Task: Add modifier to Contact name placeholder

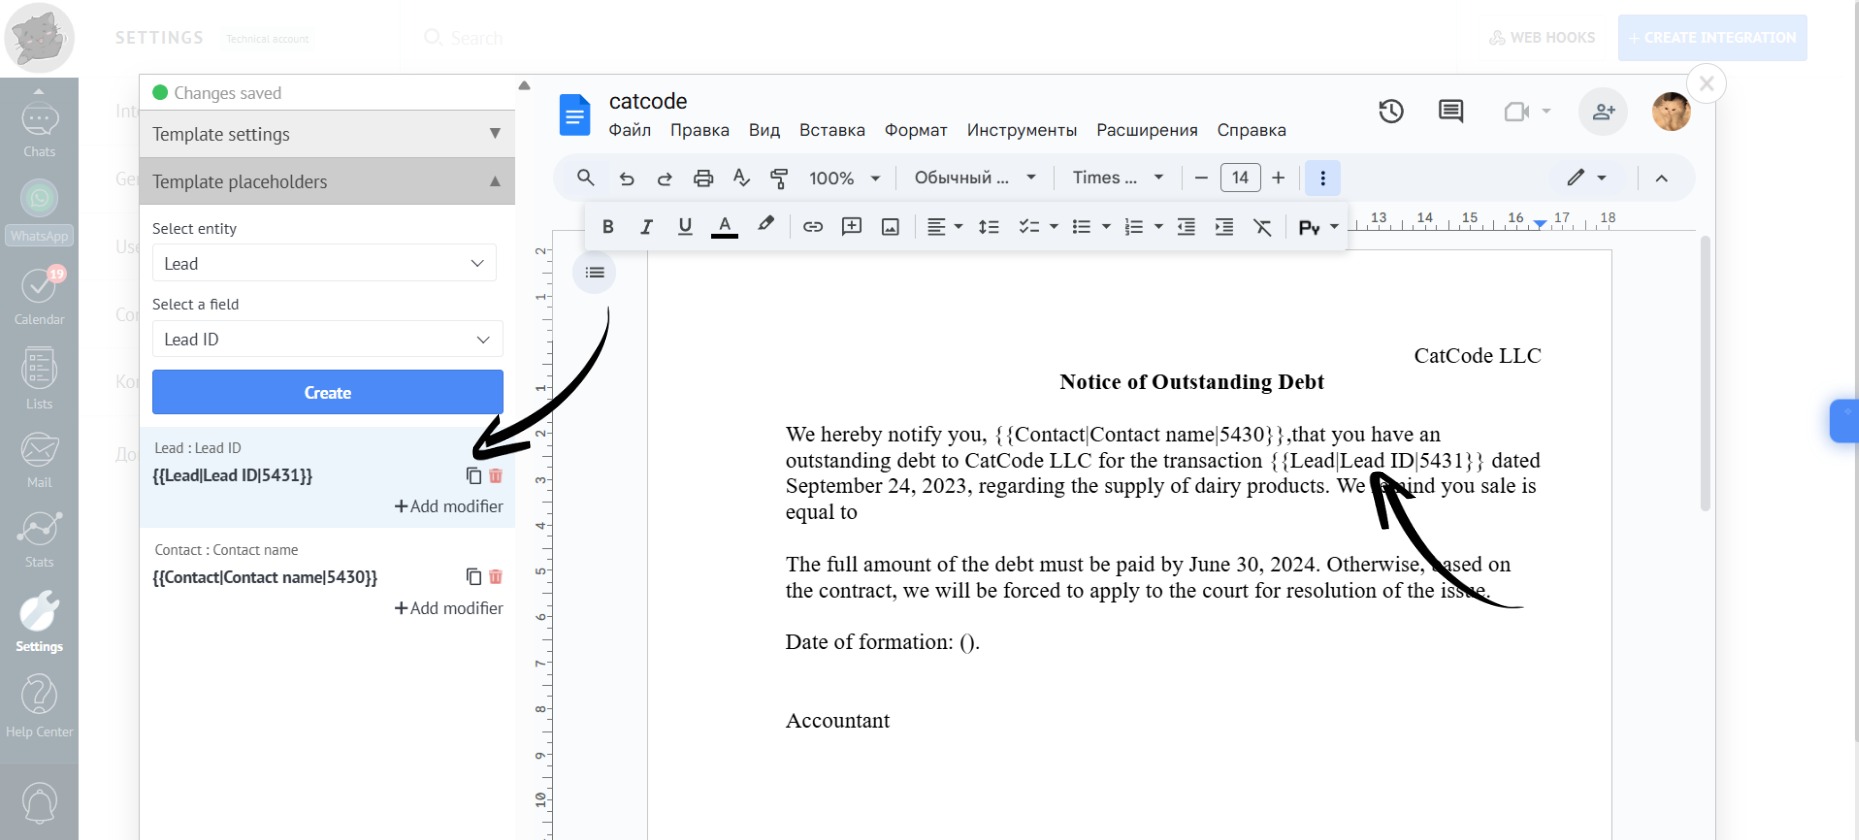Action: click(x=449, y=608)
